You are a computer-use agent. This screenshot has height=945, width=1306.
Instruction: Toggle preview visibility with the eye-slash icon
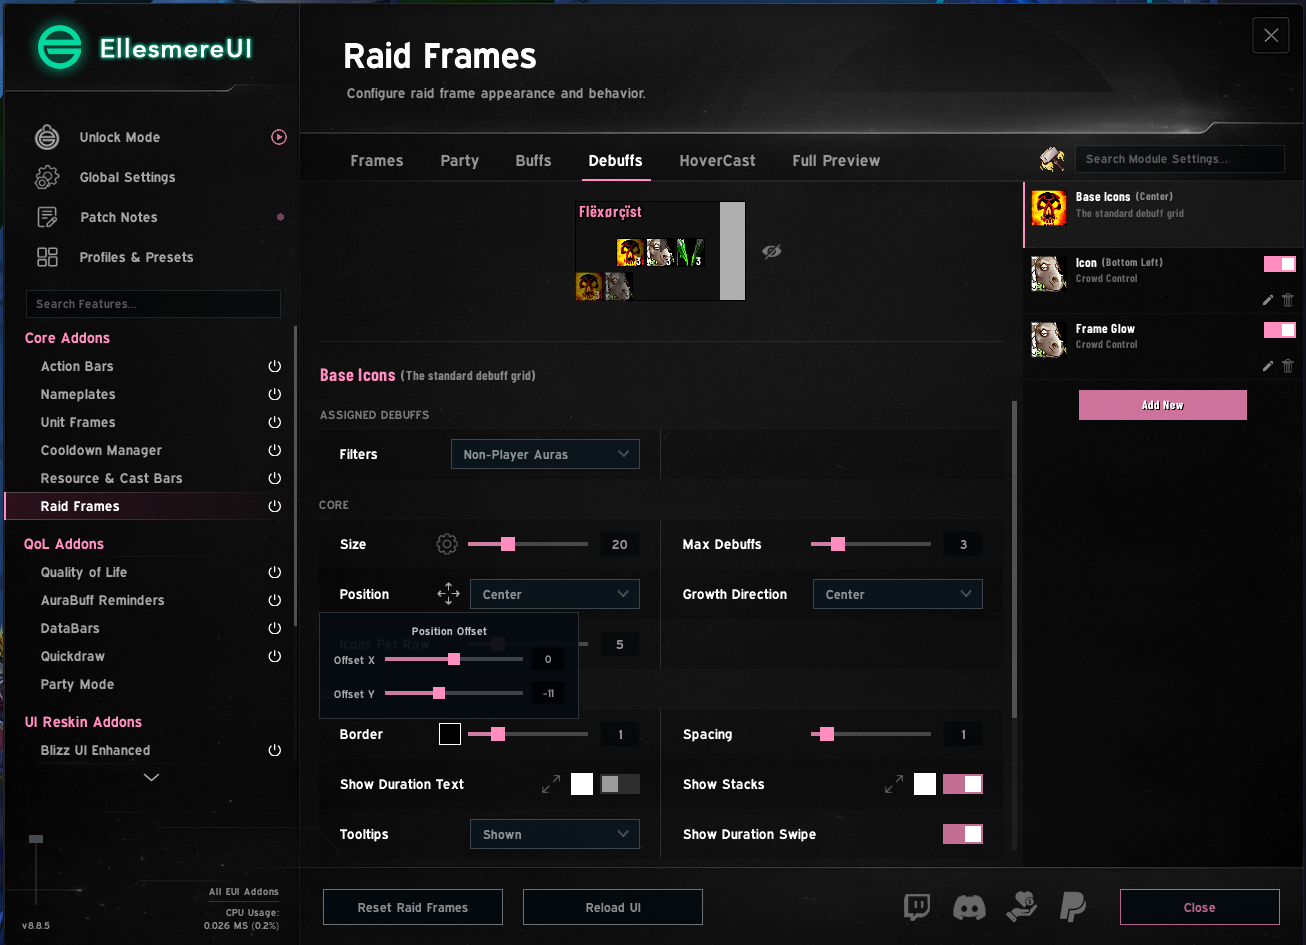[771, 251]
